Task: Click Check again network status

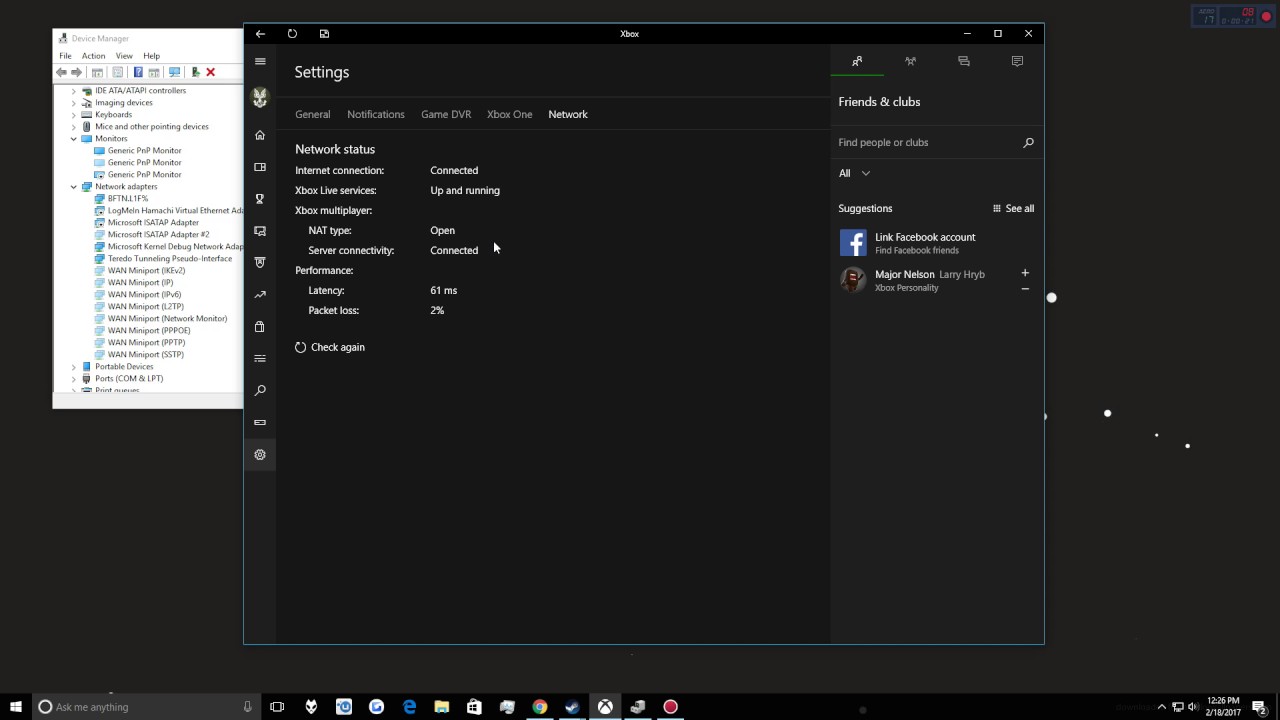Action: (330, 347)
